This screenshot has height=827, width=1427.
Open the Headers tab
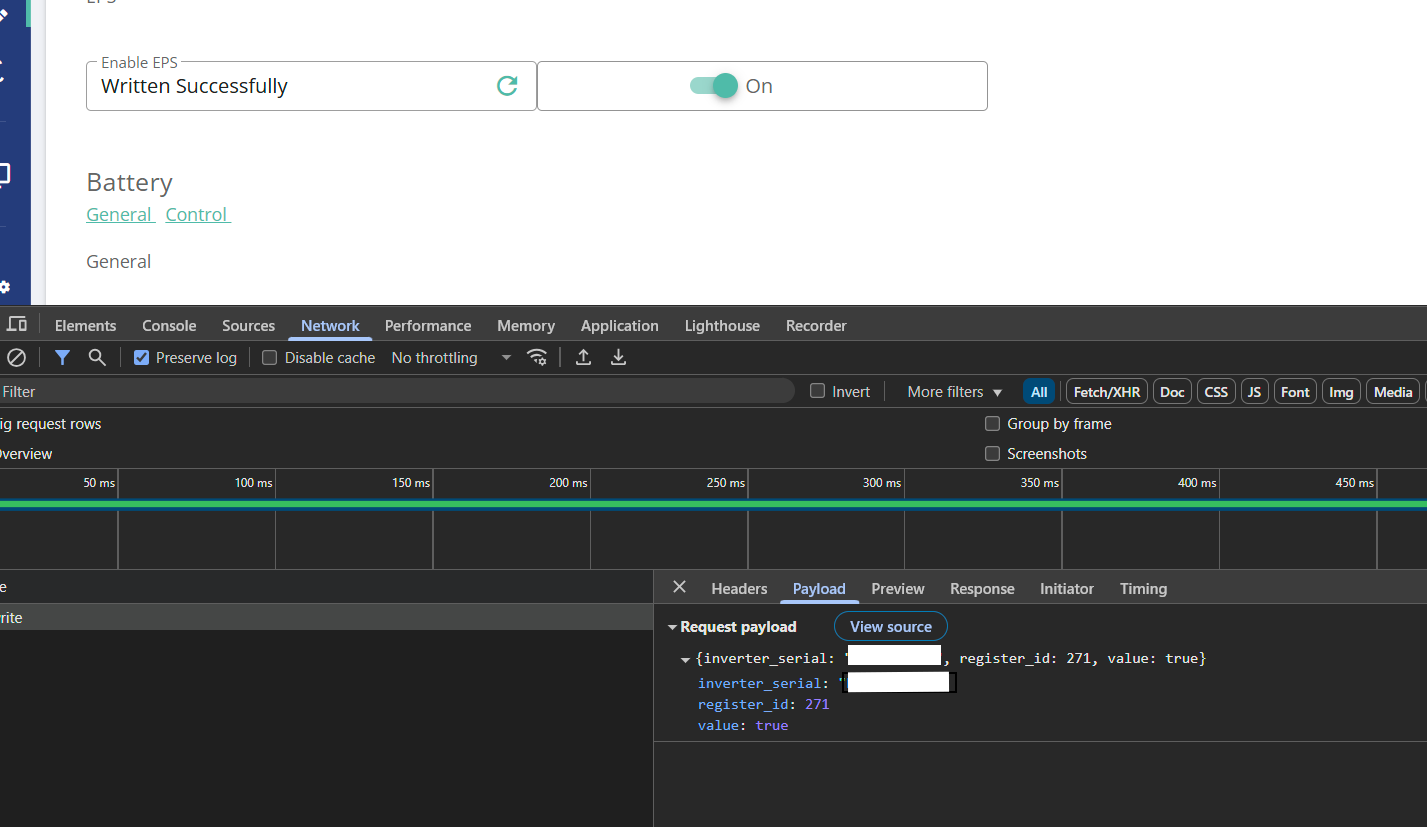click(x=739, y=589)
